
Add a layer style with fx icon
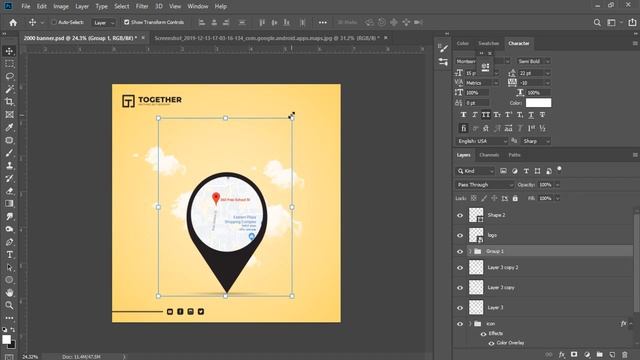point(562,355)
